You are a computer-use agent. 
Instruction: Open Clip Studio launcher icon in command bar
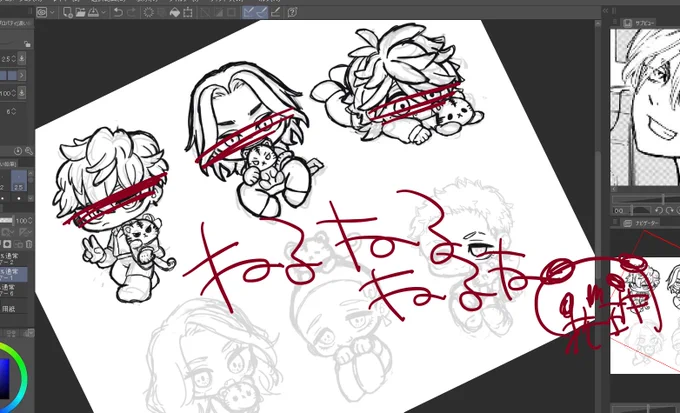(42, 12)
